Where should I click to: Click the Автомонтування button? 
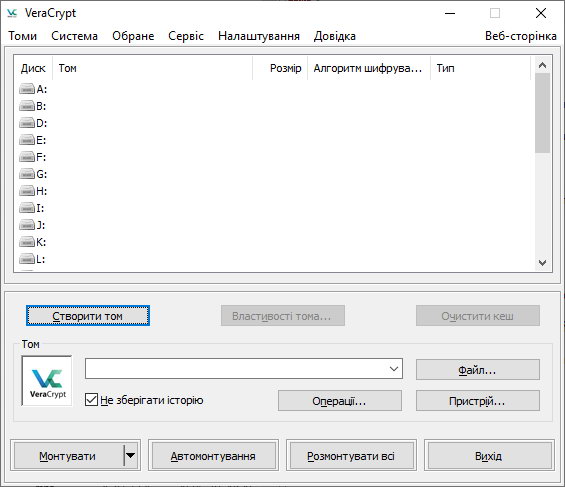(x=213, y=456)
